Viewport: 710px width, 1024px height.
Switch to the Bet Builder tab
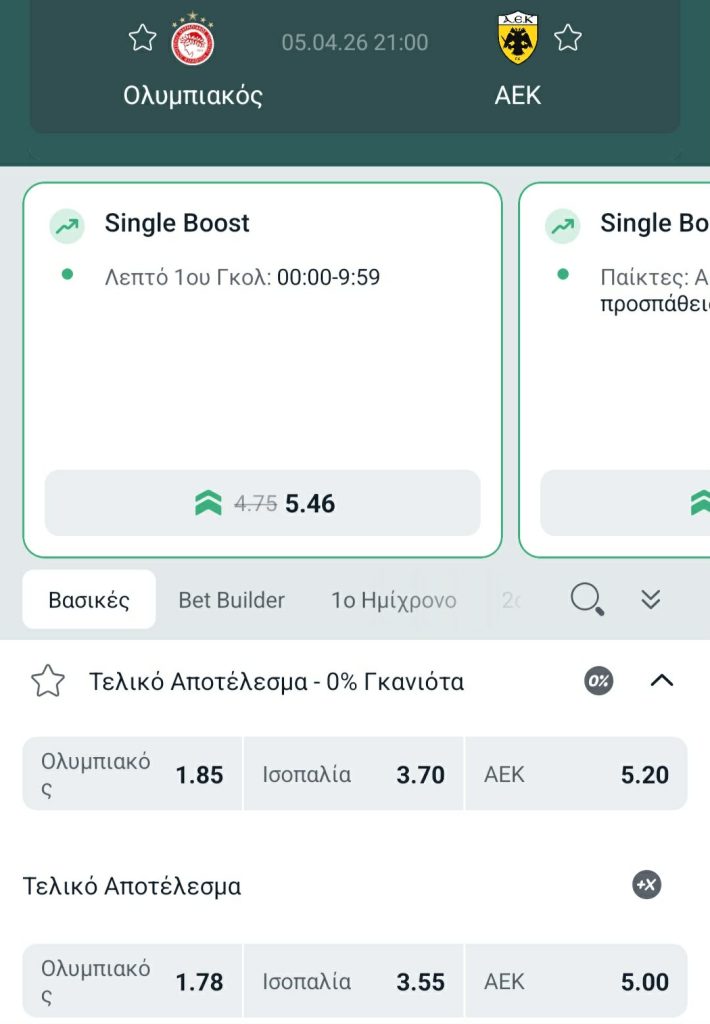pos(231,599)
